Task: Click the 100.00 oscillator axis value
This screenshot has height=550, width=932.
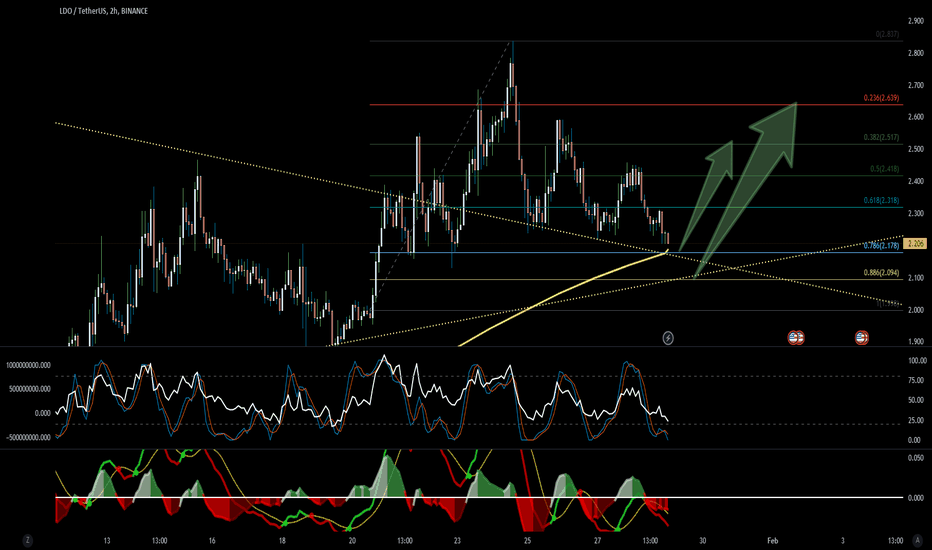Action: point(918,360)
